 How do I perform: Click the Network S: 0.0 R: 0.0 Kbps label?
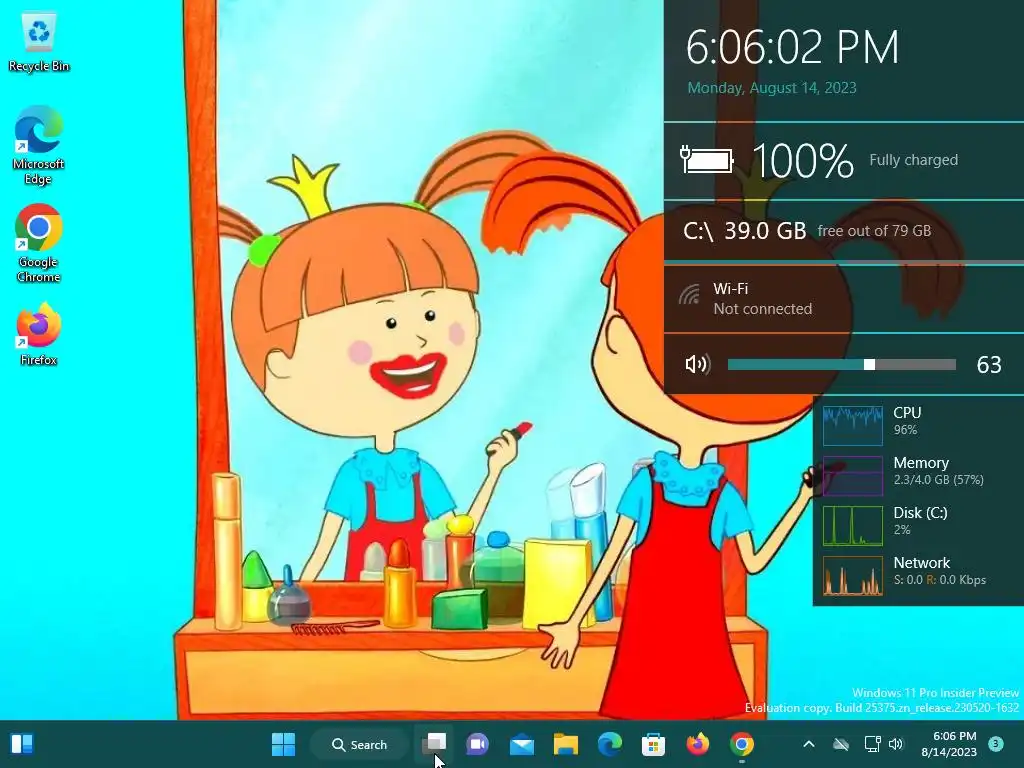tap(940, 571)
